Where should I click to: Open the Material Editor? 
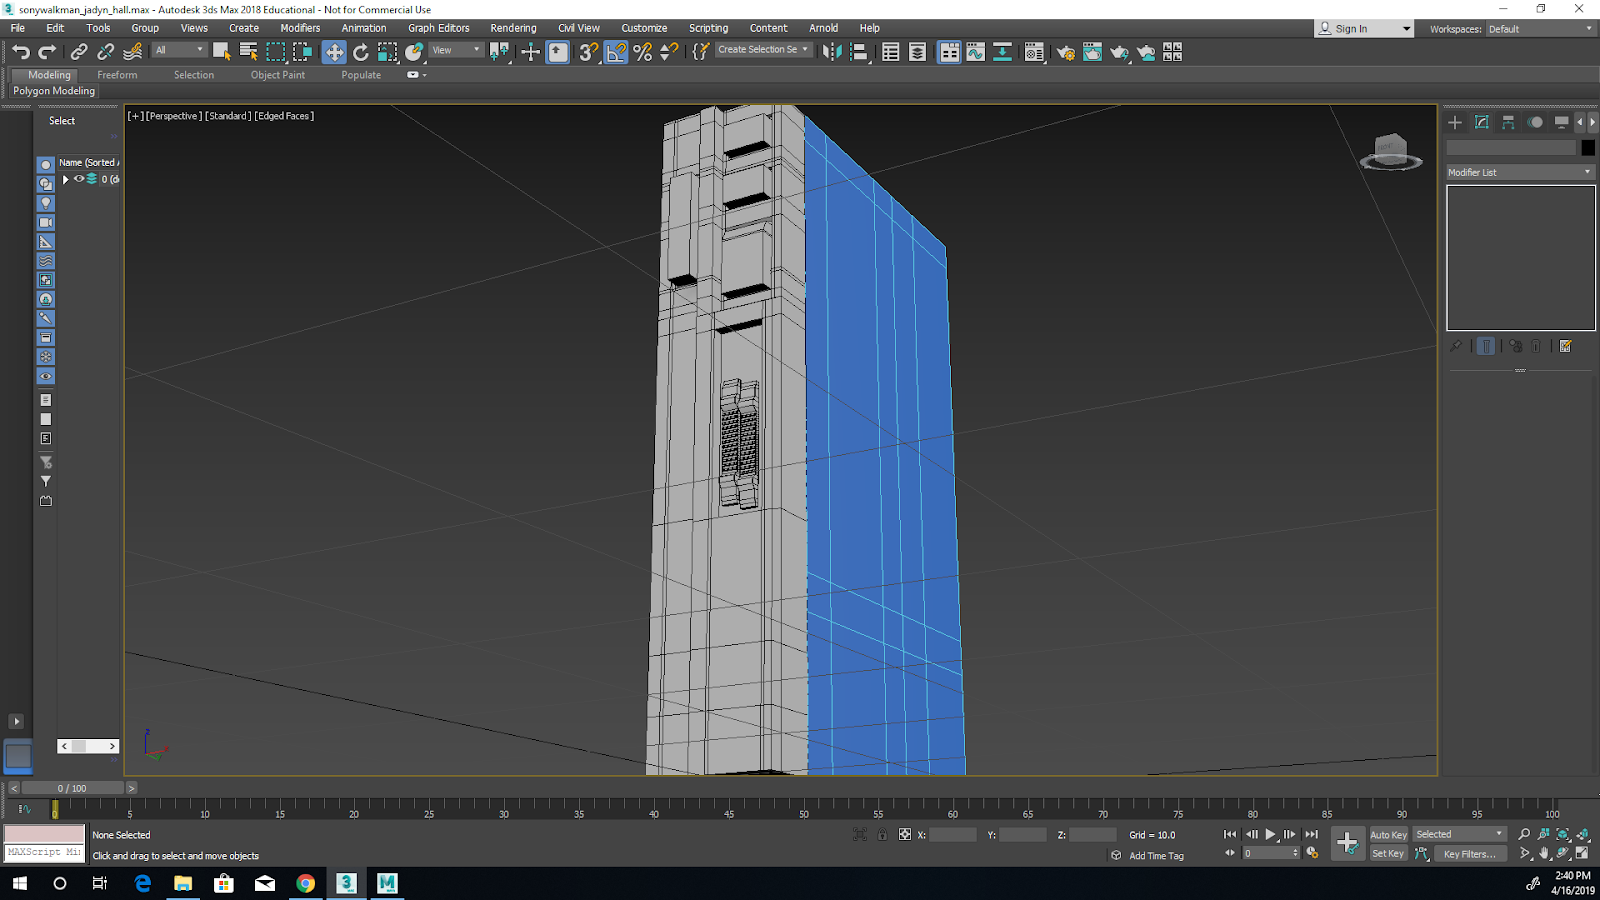[1033, 52]
